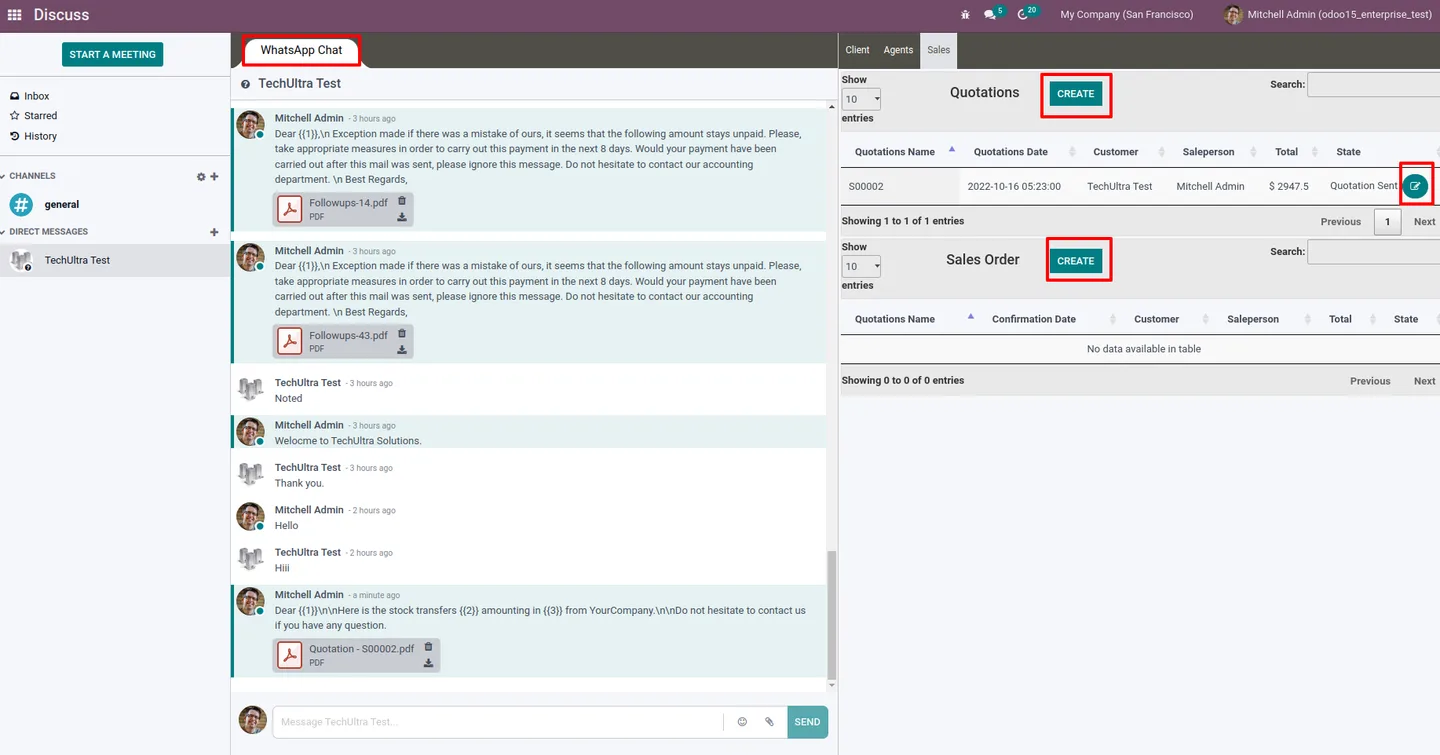Click Sales Order search field

pos(1373,252)
